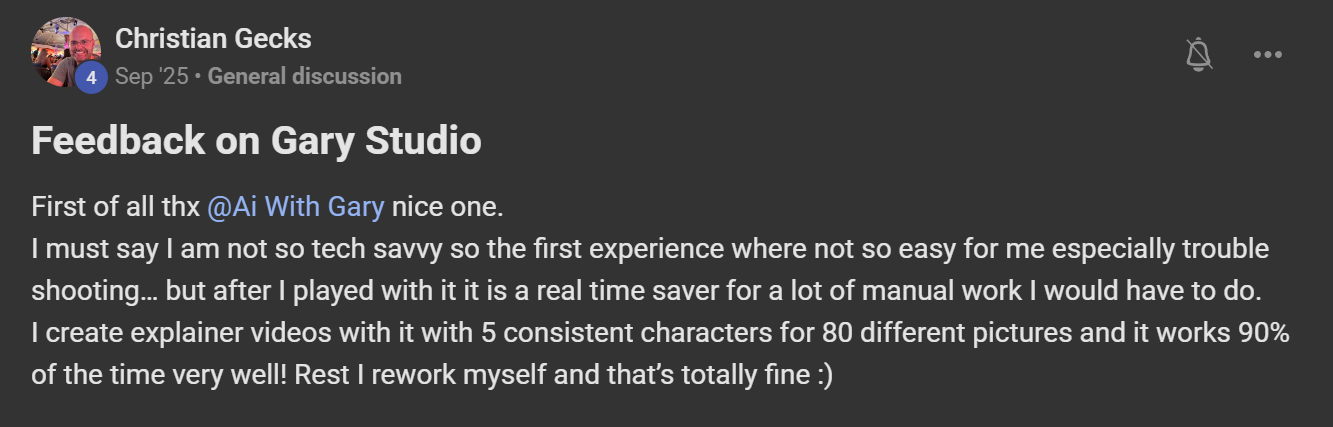1333x427 pixels.
Task: Click the ":)" smiley ending the post
Action: coord(820,376)
